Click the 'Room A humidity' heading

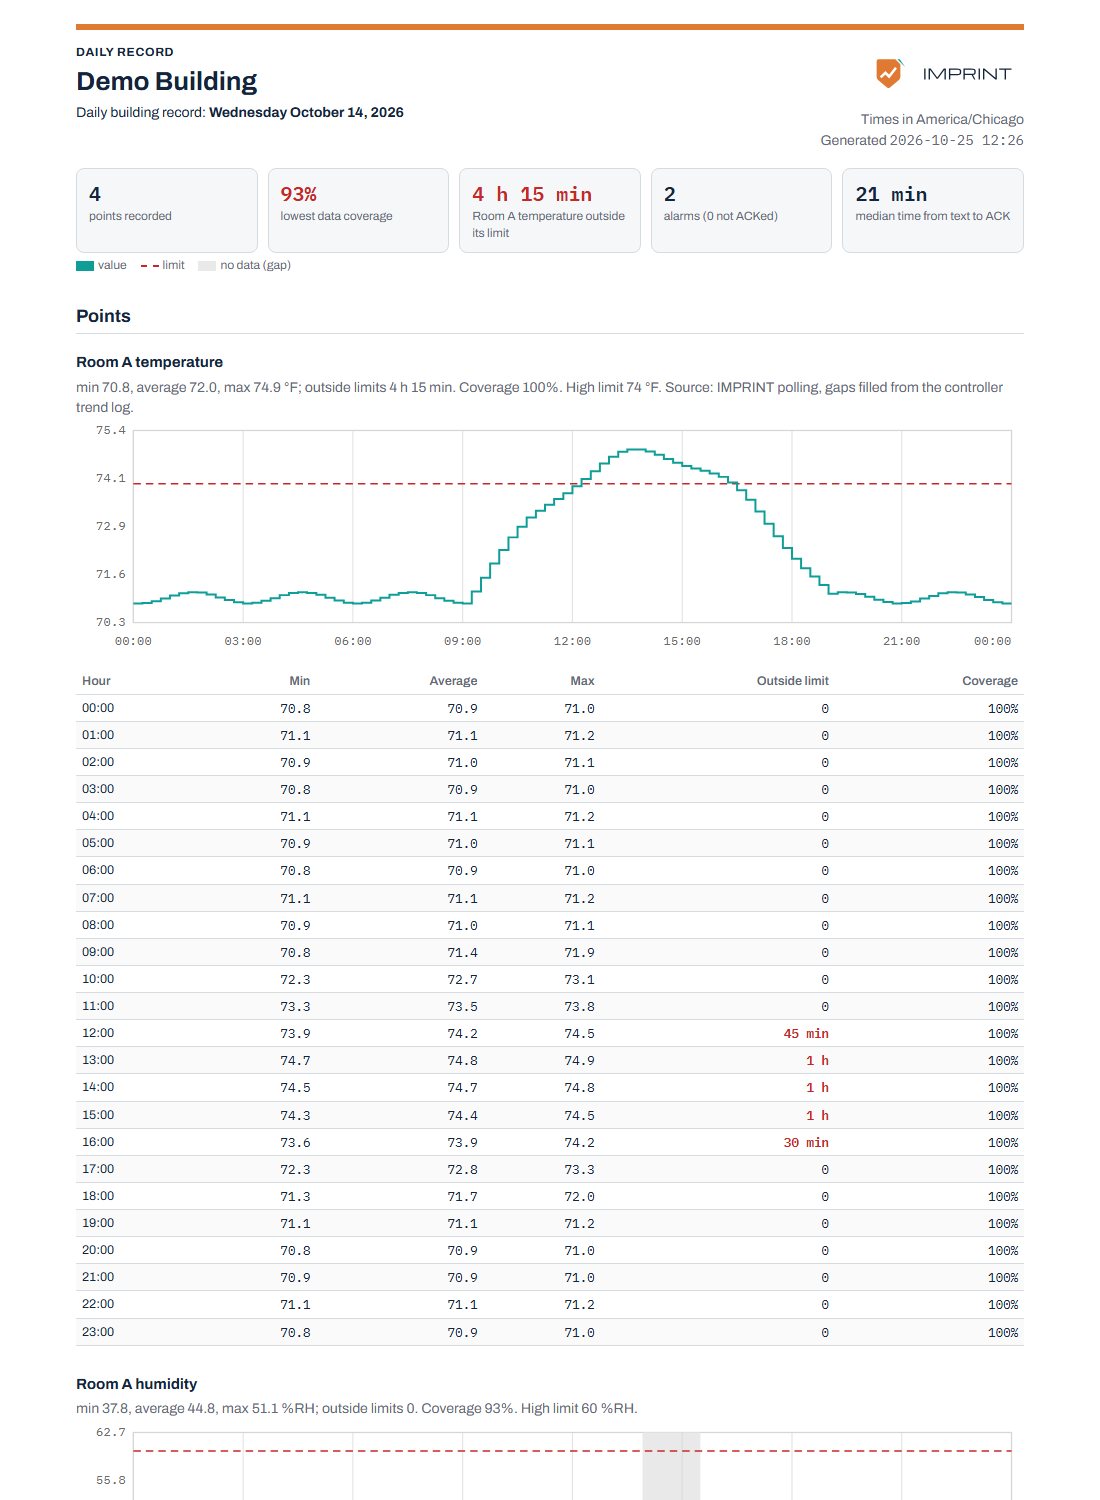(136, 1384)
